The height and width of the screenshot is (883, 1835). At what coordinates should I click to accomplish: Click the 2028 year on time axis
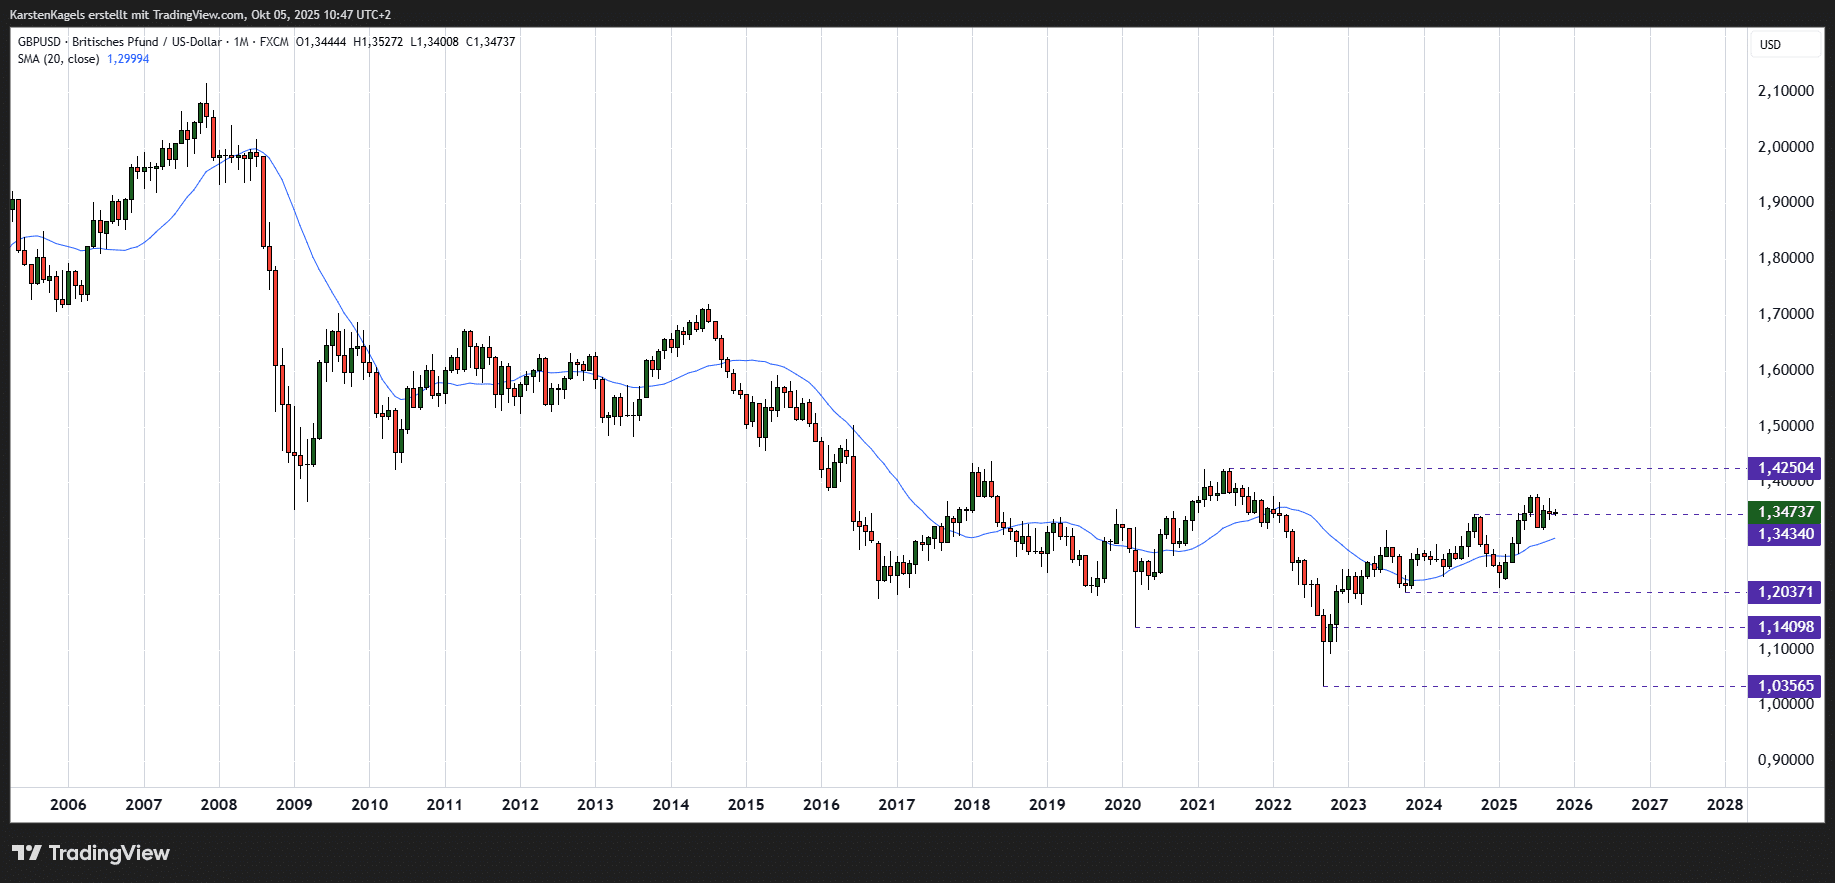[1724, 805]
